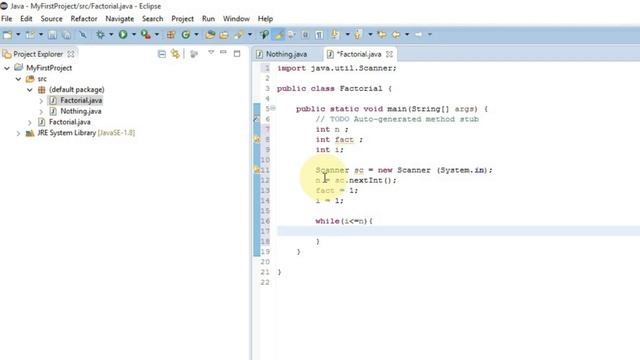The image size is (640, 360).
Task: Toggle Show Whitespace Characters pilcrow button
Action: pyautogui.click(x=319, y=35)
